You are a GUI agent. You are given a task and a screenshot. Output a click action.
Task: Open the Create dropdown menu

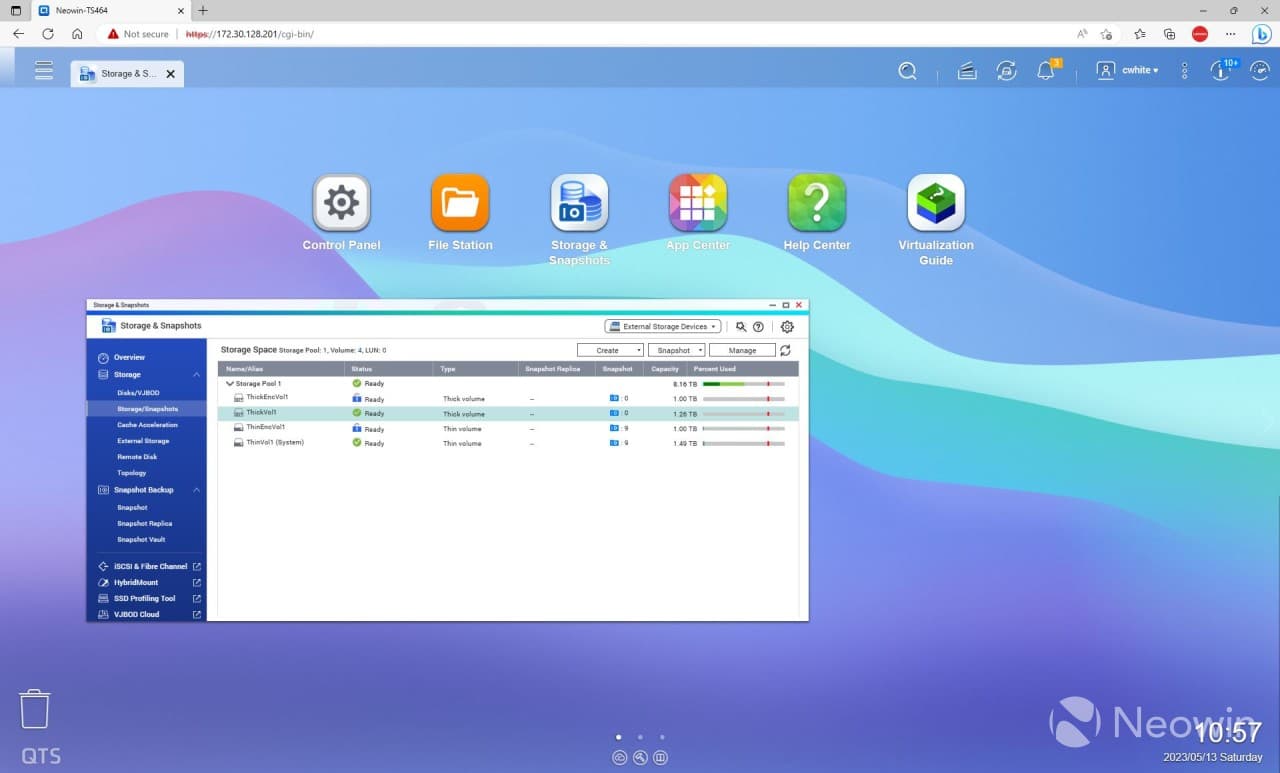(610, 349)
